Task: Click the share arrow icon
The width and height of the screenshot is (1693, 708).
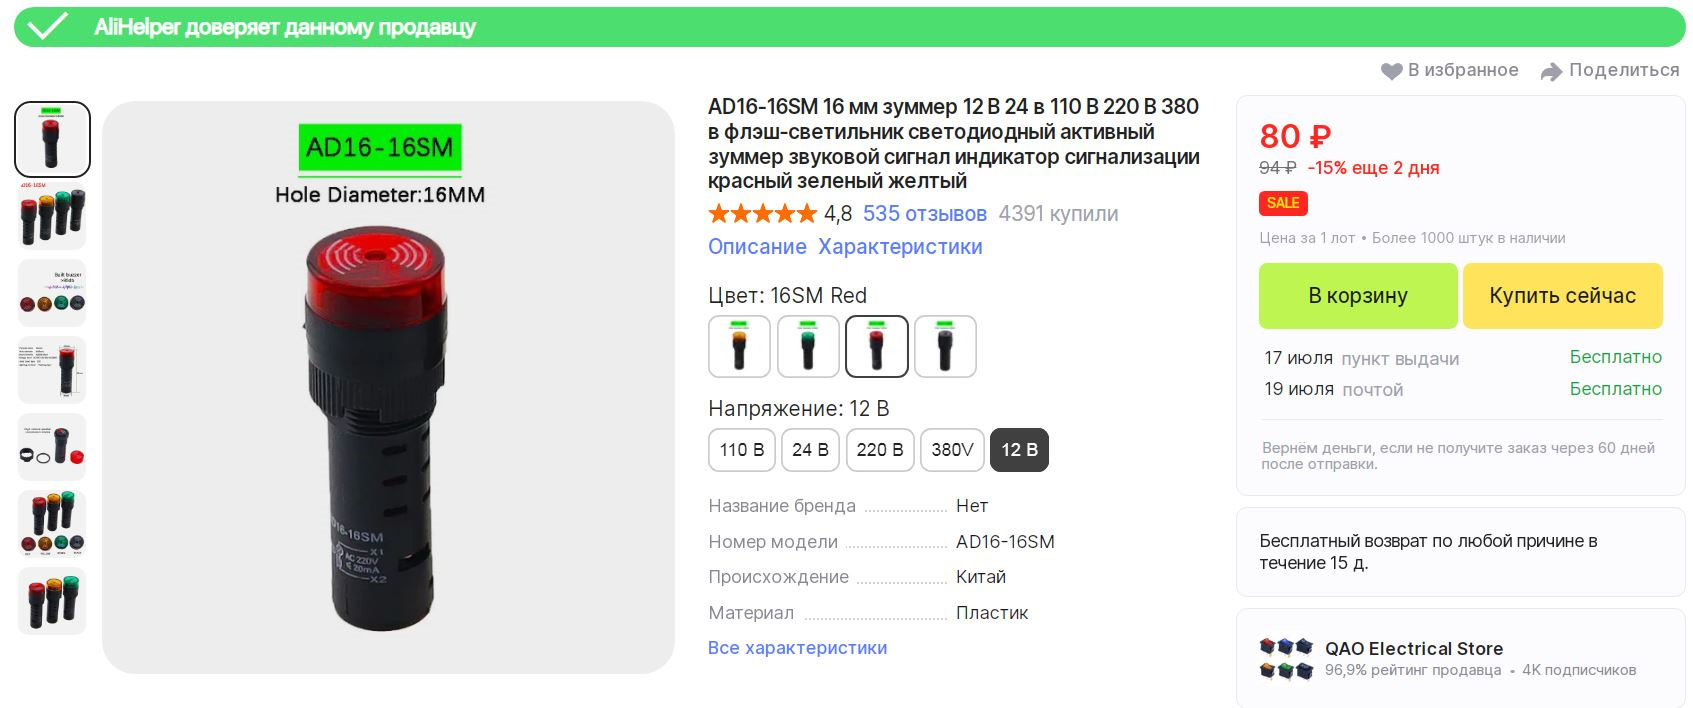Action: point(1551,71)
